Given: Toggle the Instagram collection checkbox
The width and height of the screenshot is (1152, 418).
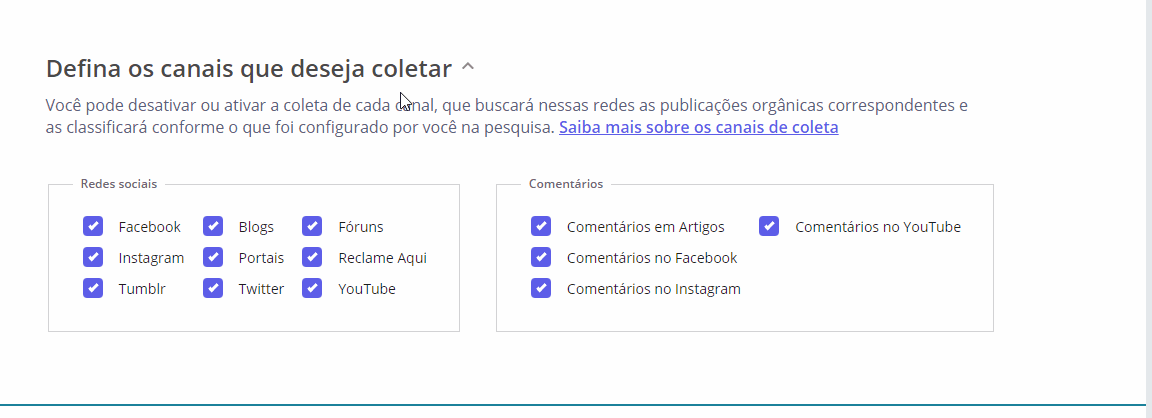Looking at the screenshot, I should click(93, 258).
